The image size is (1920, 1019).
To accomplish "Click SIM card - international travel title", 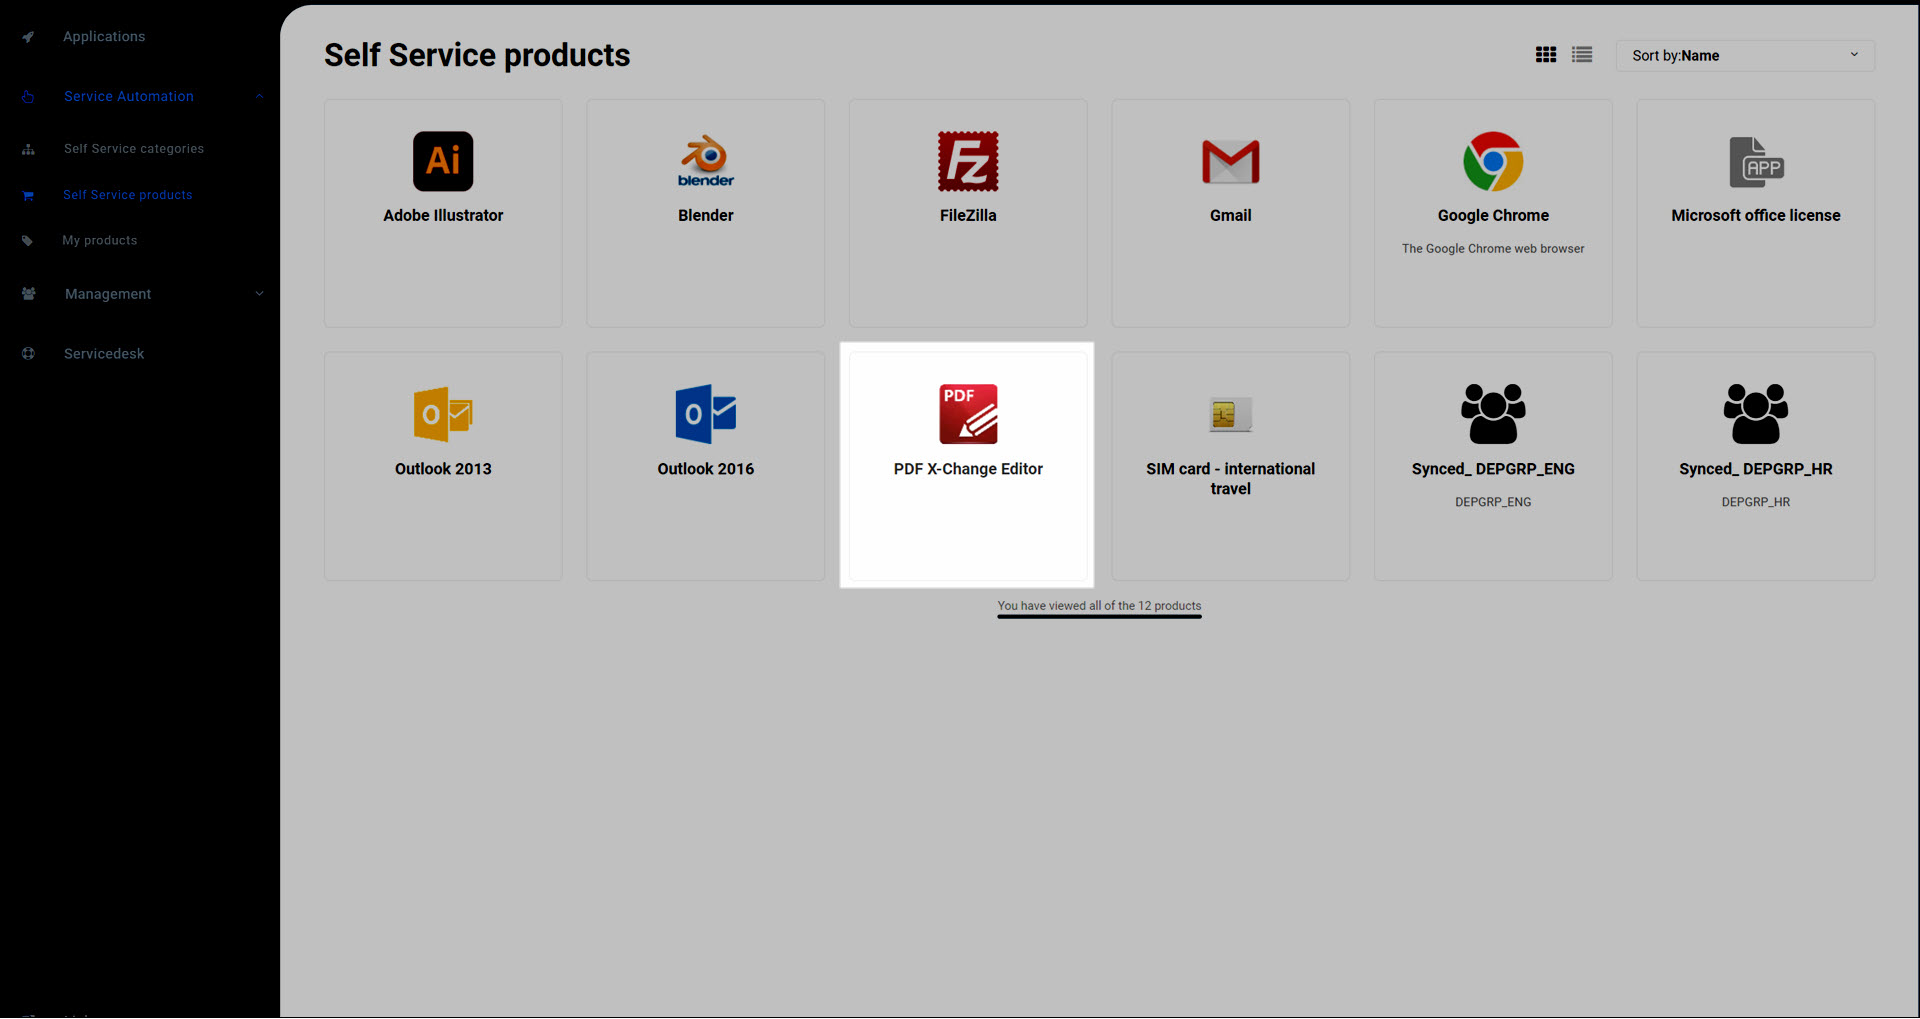I will (x=1230, y=479).
